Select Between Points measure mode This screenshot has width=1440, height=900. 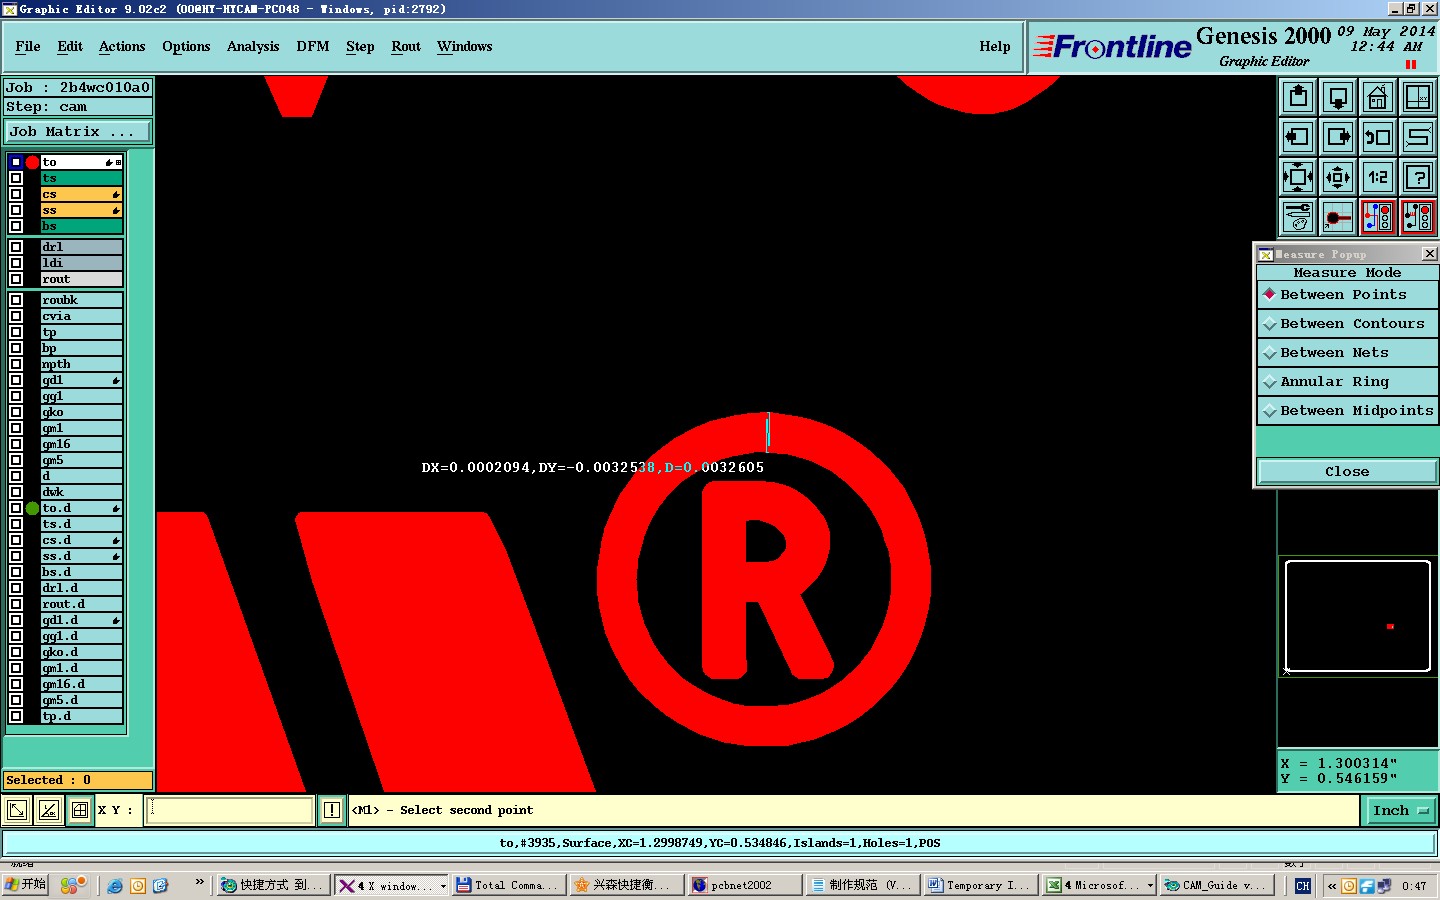coord(1347,295)
